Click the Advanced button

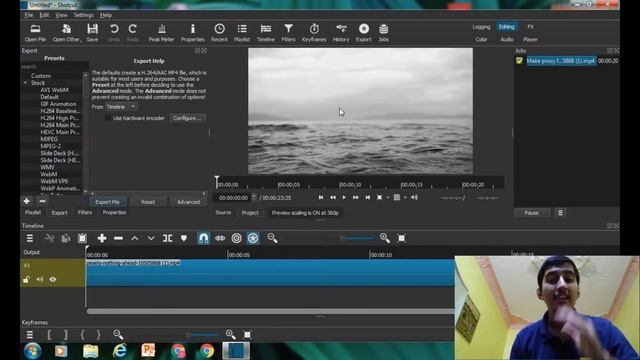[188, 202]
